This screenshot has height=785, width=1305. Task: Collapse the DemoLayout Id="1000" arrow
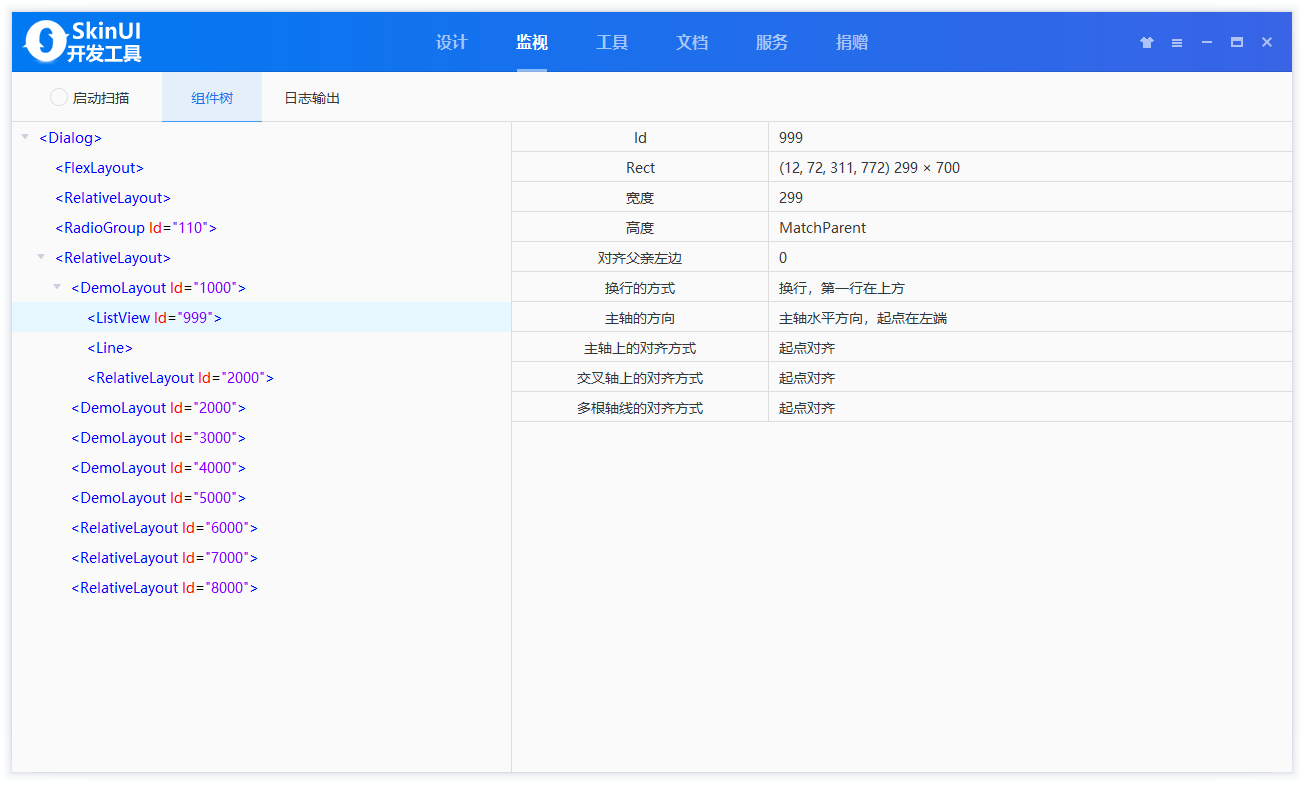pos(57,287)
